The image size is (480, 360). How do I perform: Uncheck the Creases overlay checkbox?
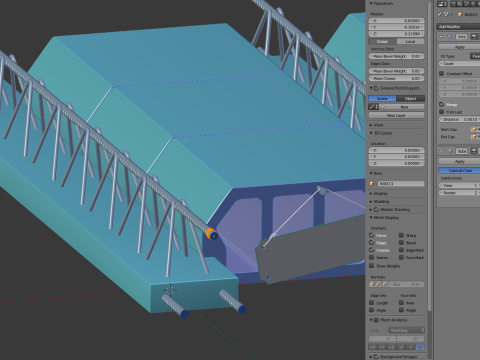coord(371,250)
